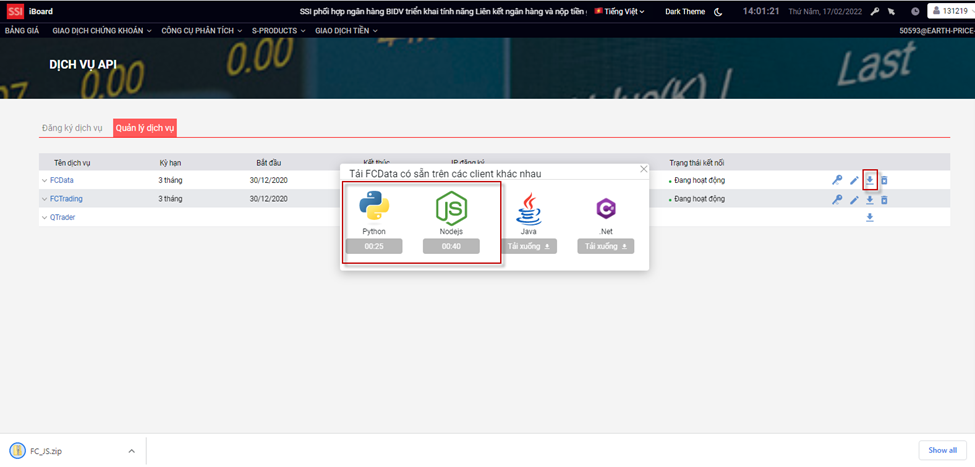The image size is (975, 467).
Task: Click the key icon in FCData row
Action: click(x=837, y=180)
